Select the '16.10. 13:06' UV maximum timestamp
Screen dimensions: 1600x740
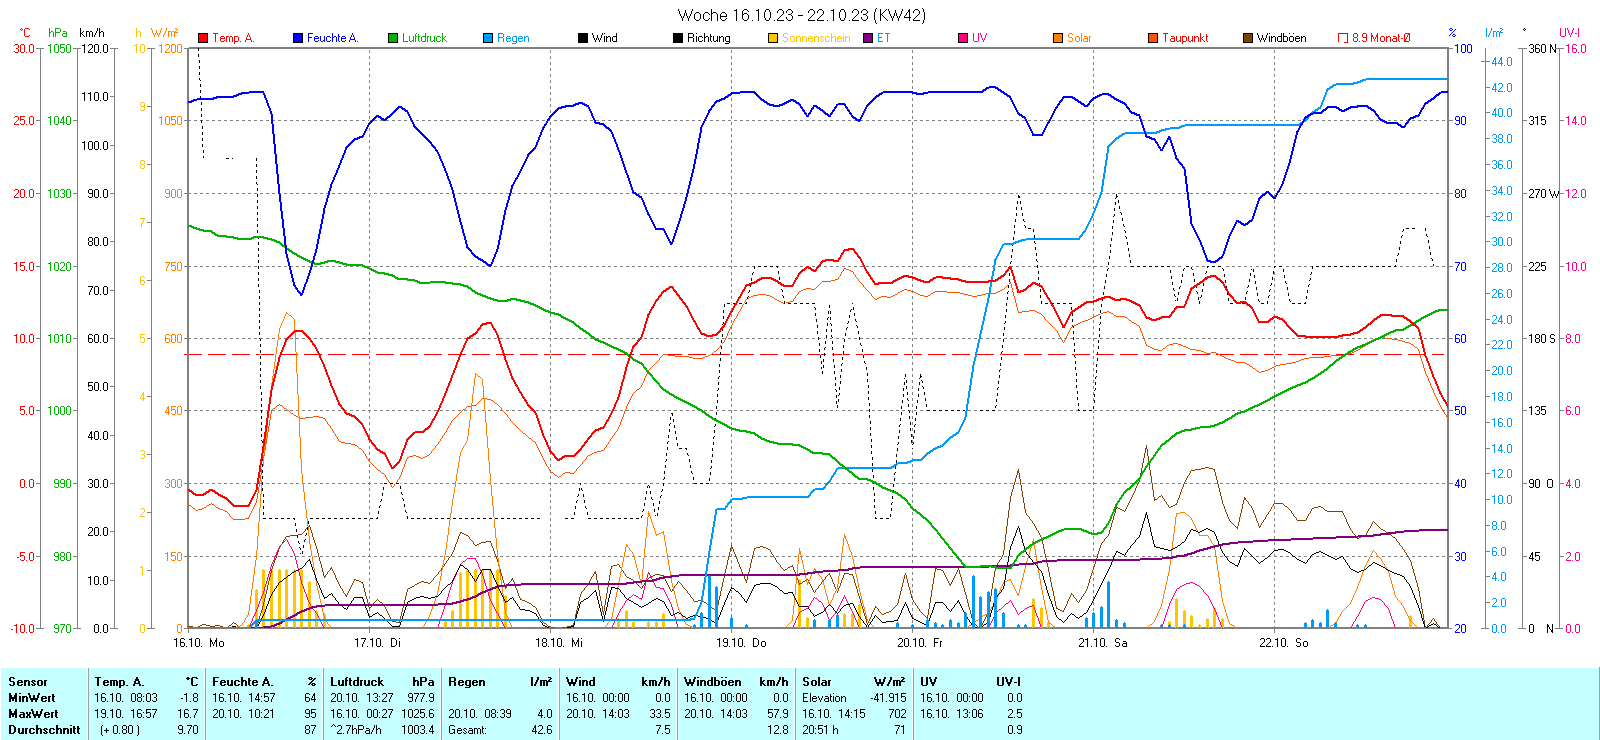[x=951, y=714]
